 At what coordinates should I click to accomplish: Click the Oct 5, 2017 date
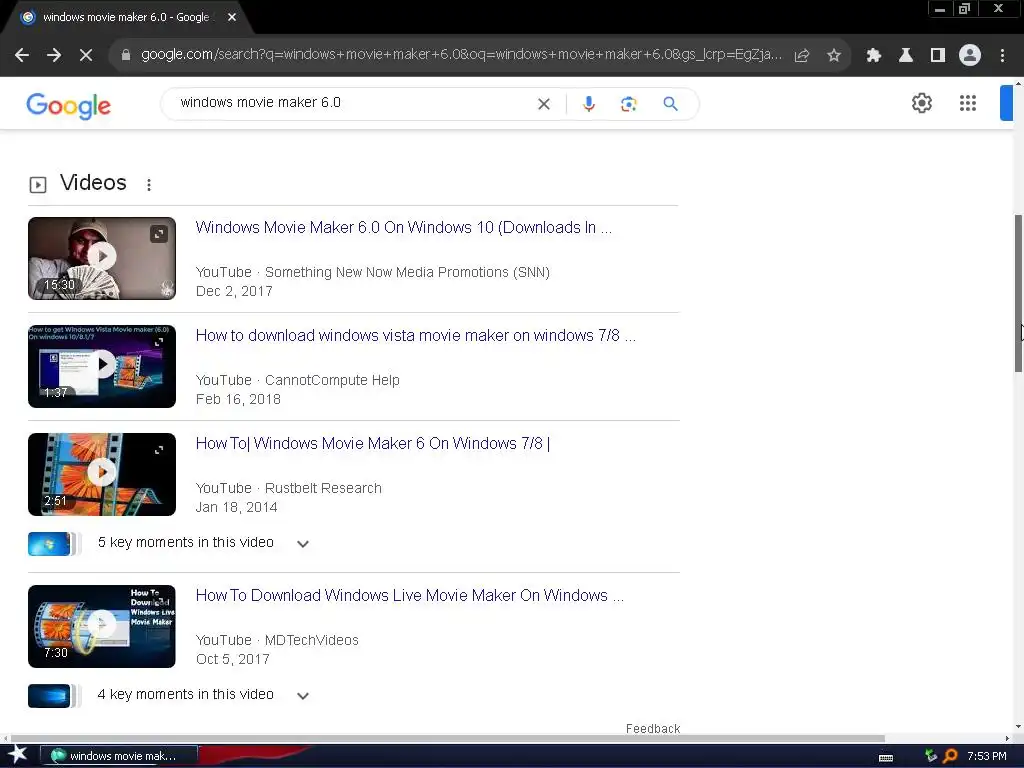[x=232, y=660]
